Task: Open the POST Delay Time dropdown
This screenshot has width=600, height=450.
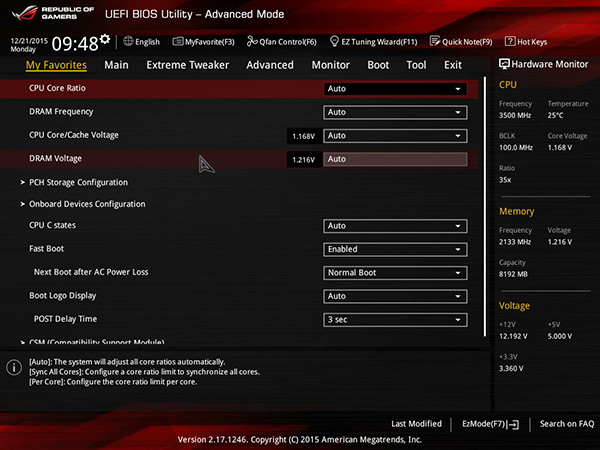Action: point(395,320)
